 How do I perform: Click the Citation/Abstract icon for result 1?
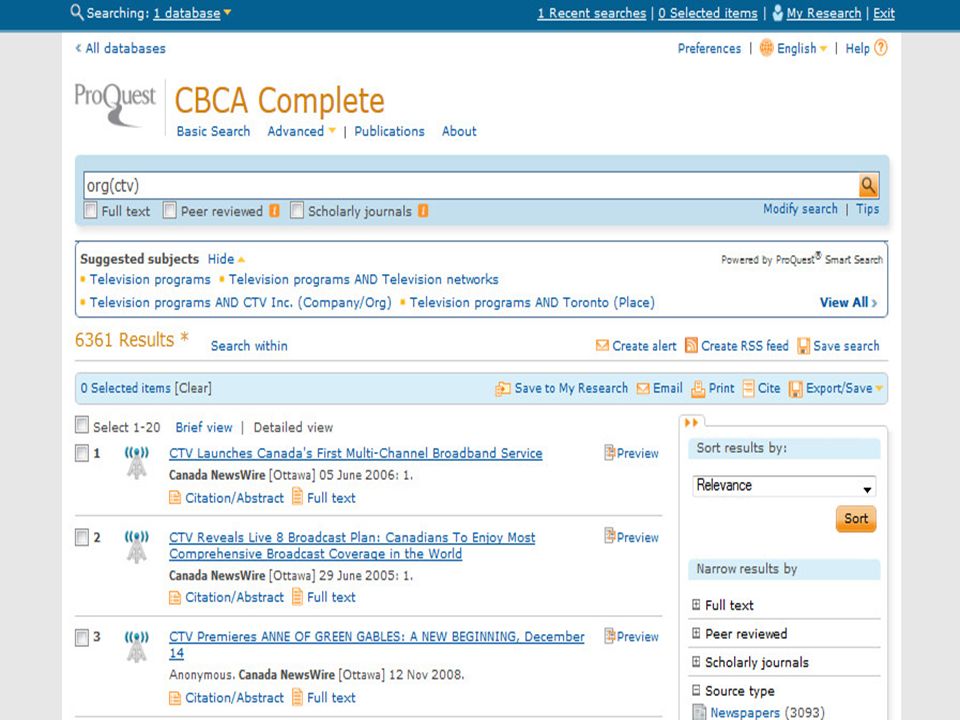tap(174, 498)
